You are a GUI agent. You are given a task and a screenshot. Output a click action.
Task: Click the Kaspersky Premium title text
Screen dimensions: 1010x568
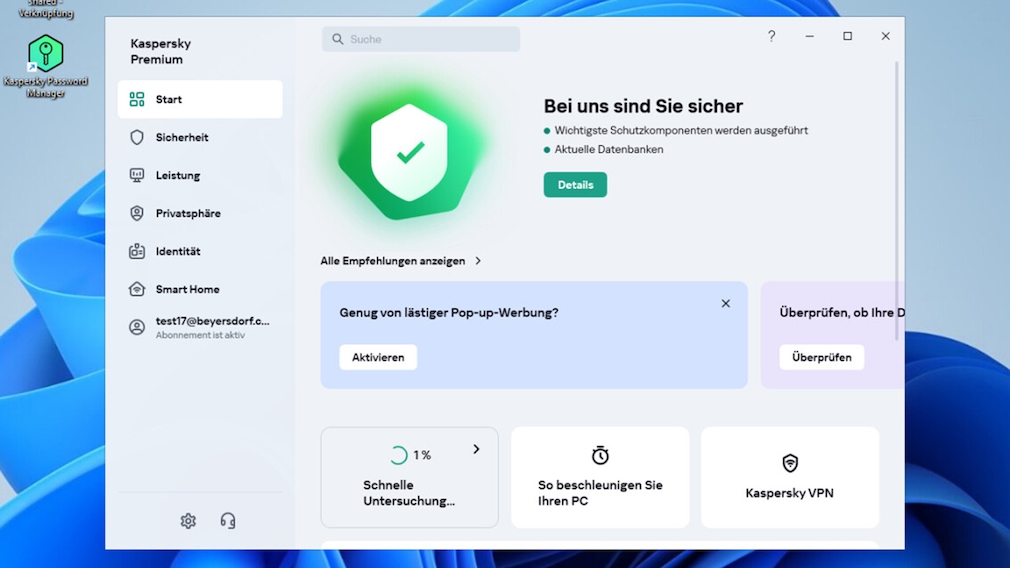coord(160,51)
